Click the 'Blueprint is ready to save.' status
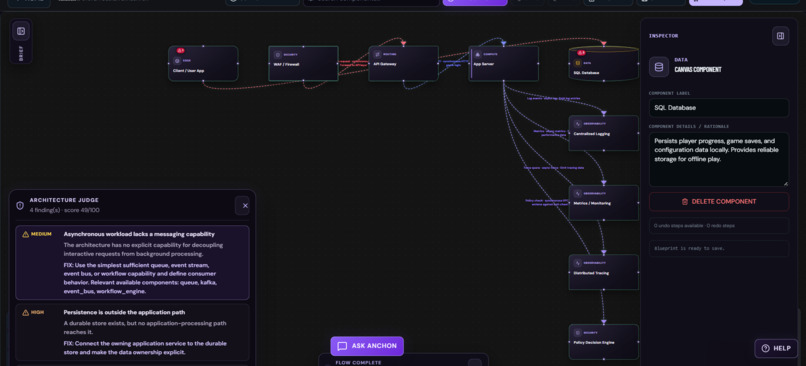Screen dimensions: 806x366 [x=689, y=248]
